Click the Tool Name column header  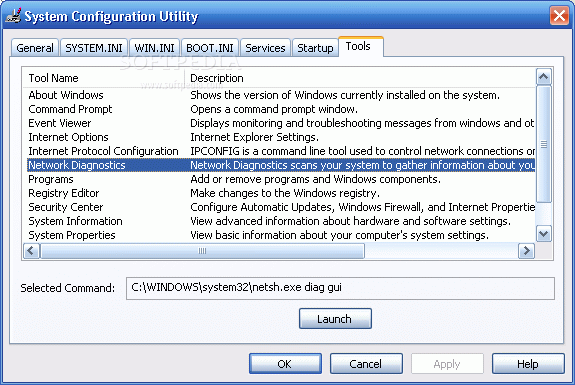point(54,78)
